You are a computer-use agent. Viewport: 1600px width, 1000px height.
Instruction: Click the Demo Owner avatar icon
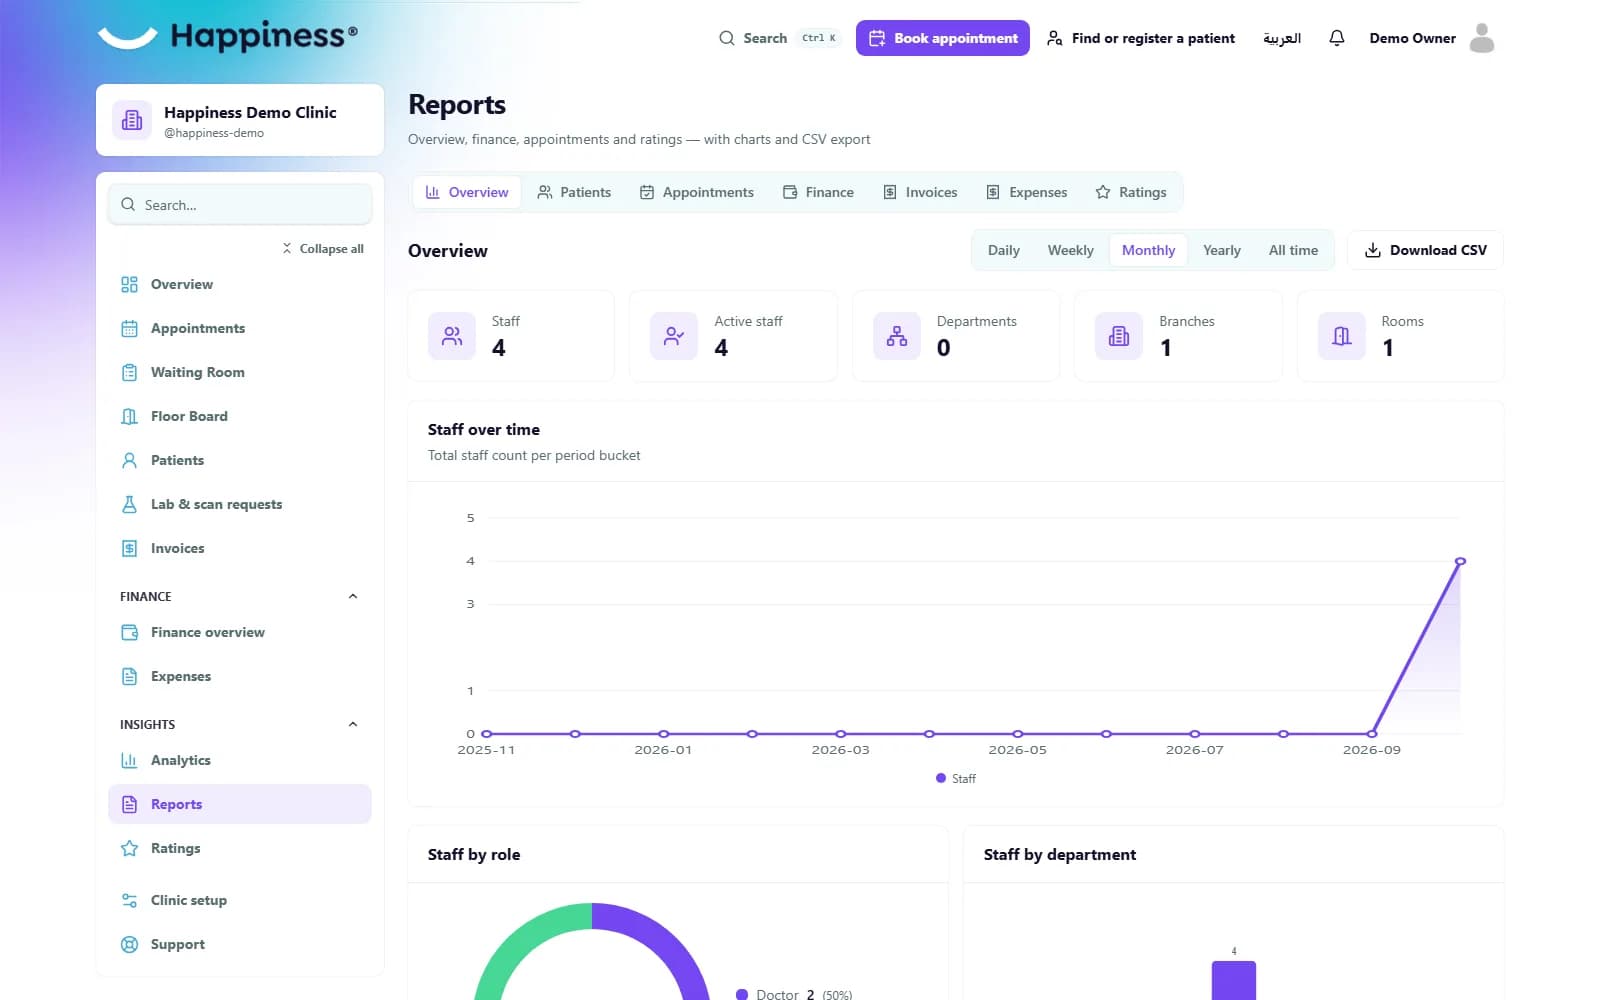click(1482, 38)
